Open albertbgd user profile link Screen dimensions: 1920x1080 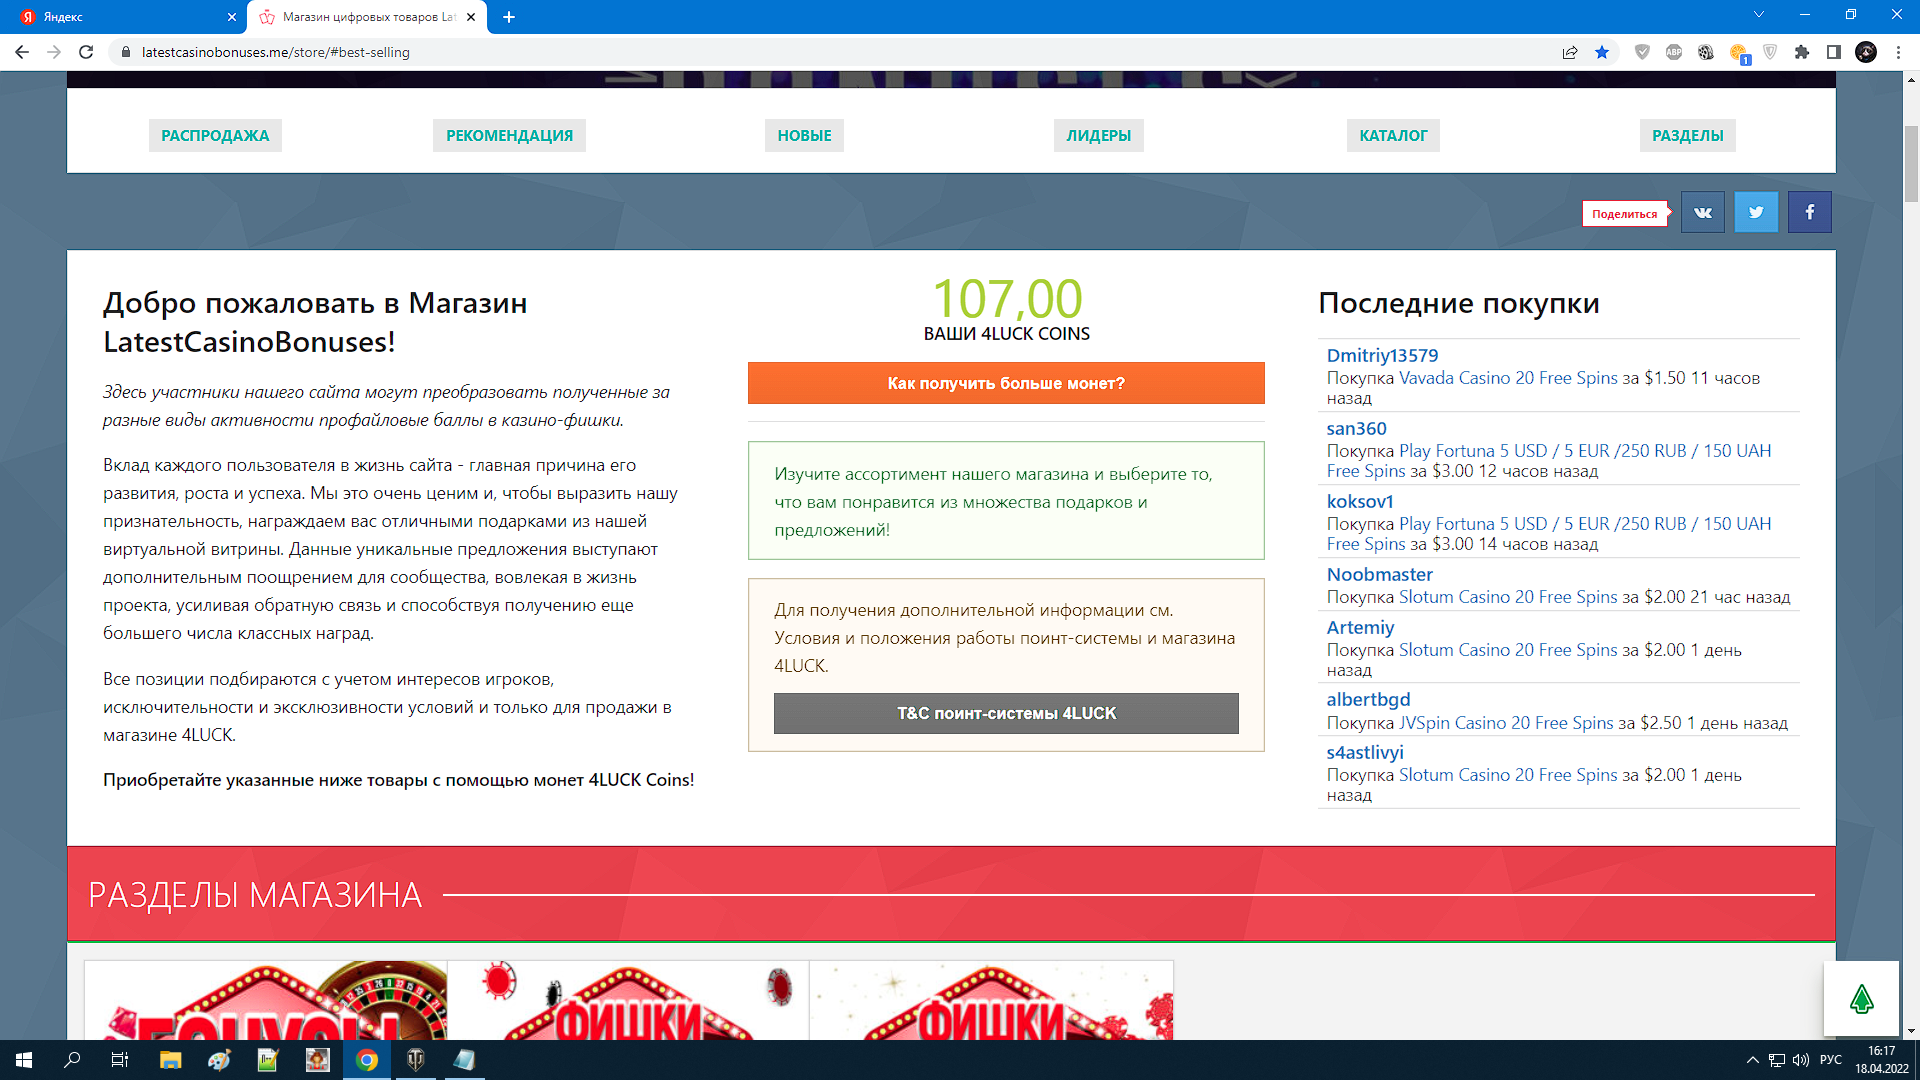click(1368, 699)
